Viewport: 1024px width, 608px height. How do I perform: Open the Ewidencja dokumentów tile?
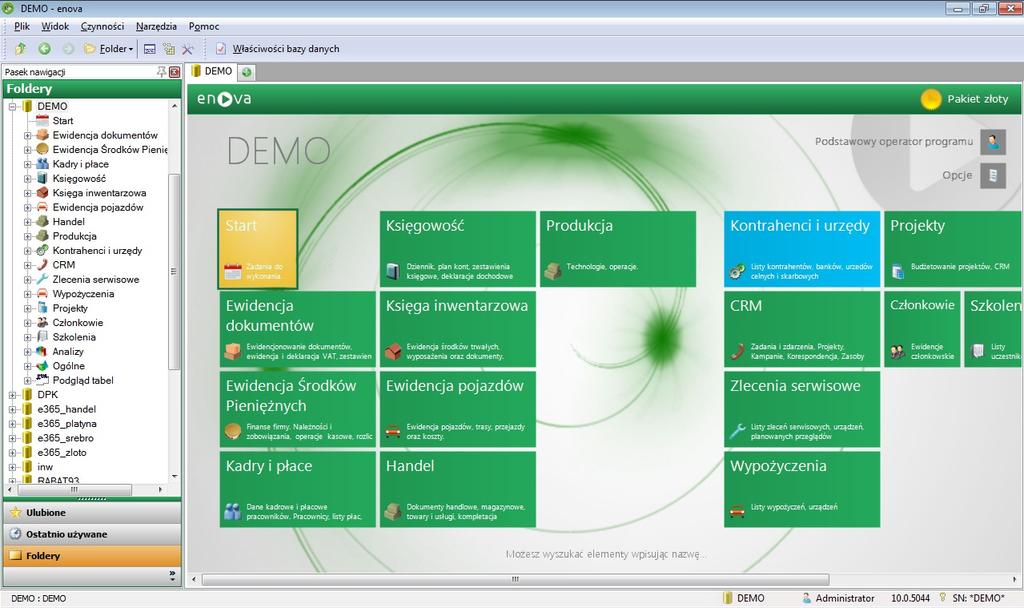pos(297,329)
